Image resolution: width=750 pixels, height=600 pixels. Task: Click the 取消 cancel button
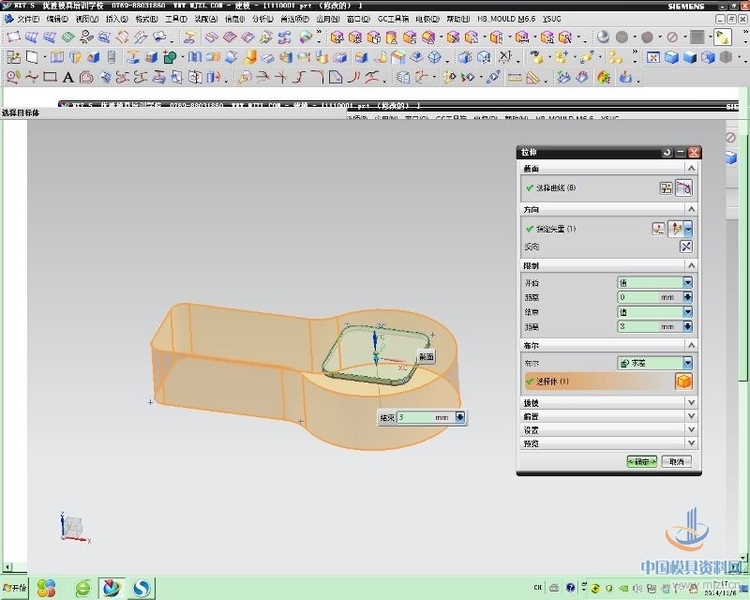pyautogui.click(x=677, y=461)
